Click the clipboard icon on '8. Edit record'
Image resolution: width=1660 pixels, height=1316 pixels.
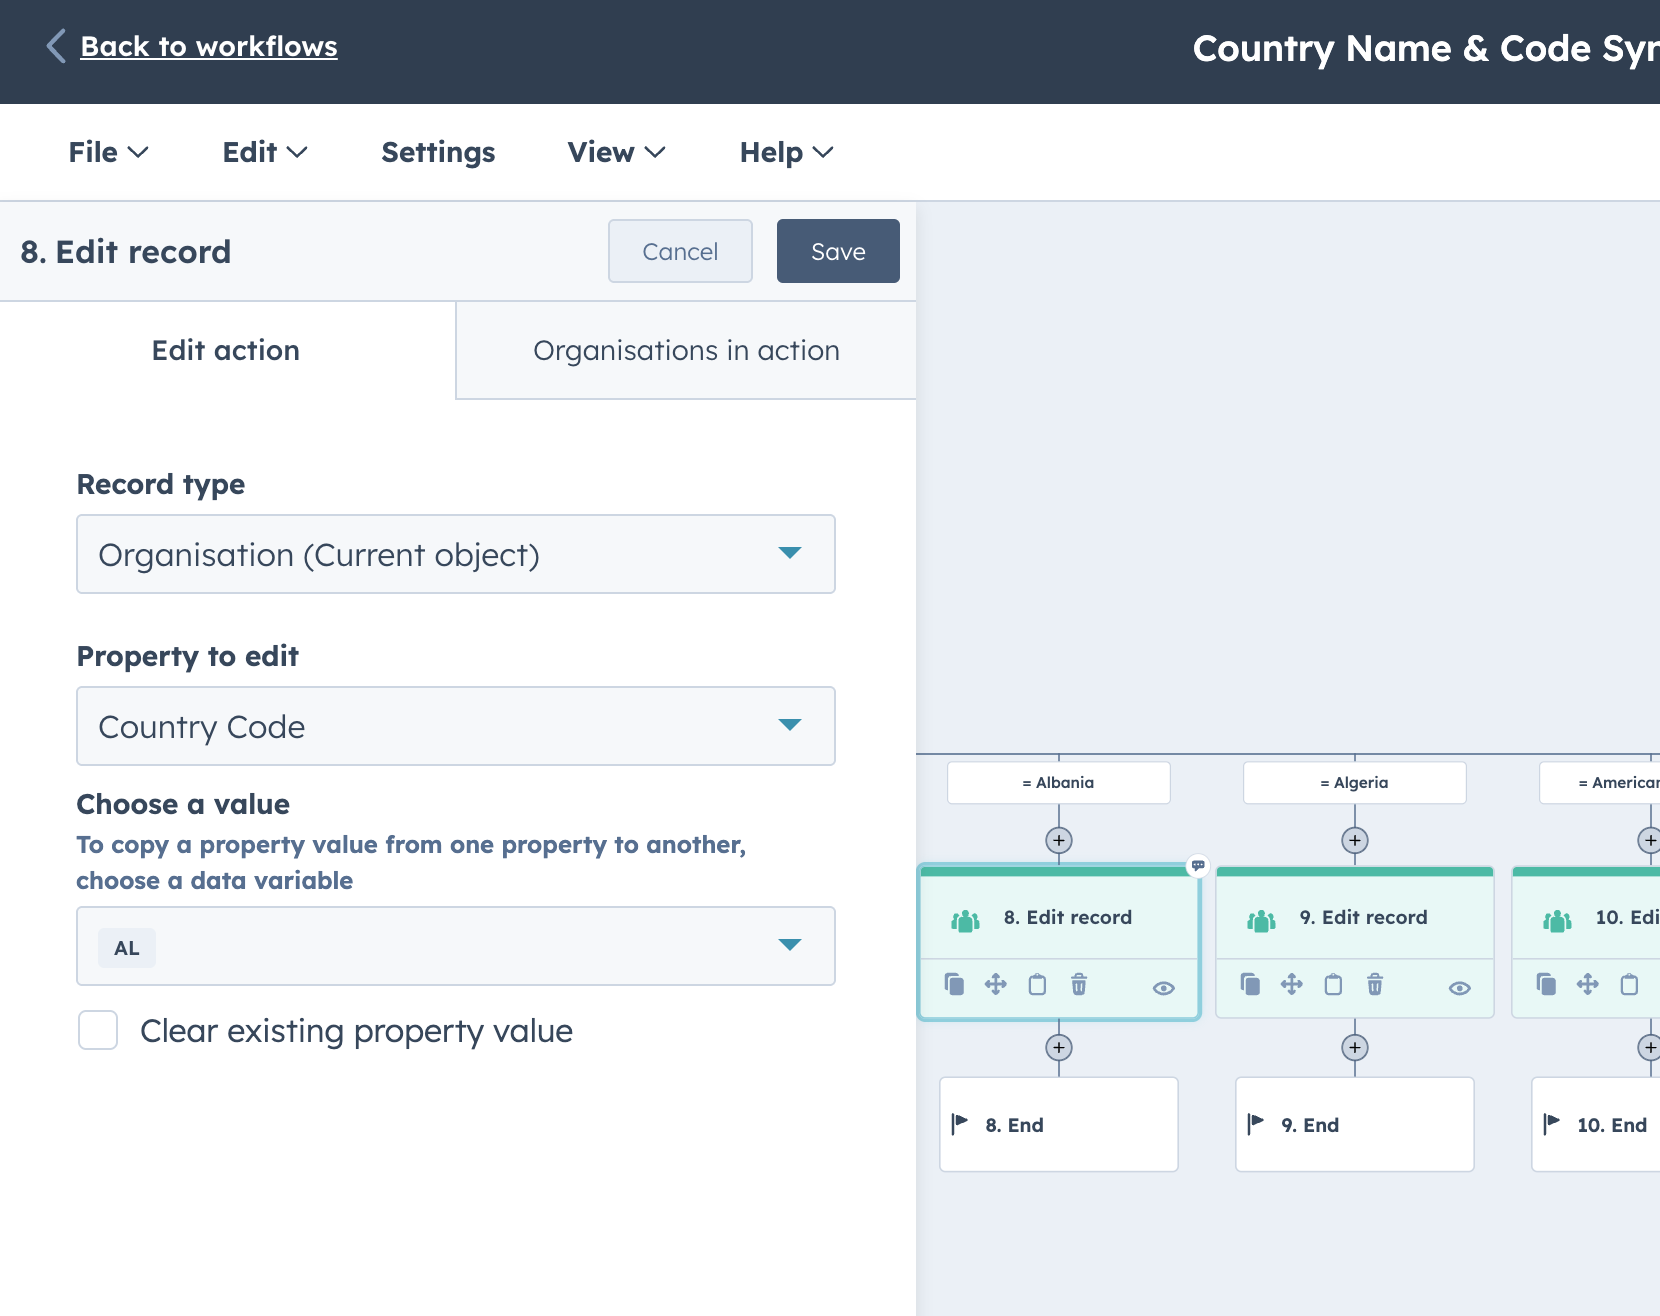click(x=1037, y=985)
